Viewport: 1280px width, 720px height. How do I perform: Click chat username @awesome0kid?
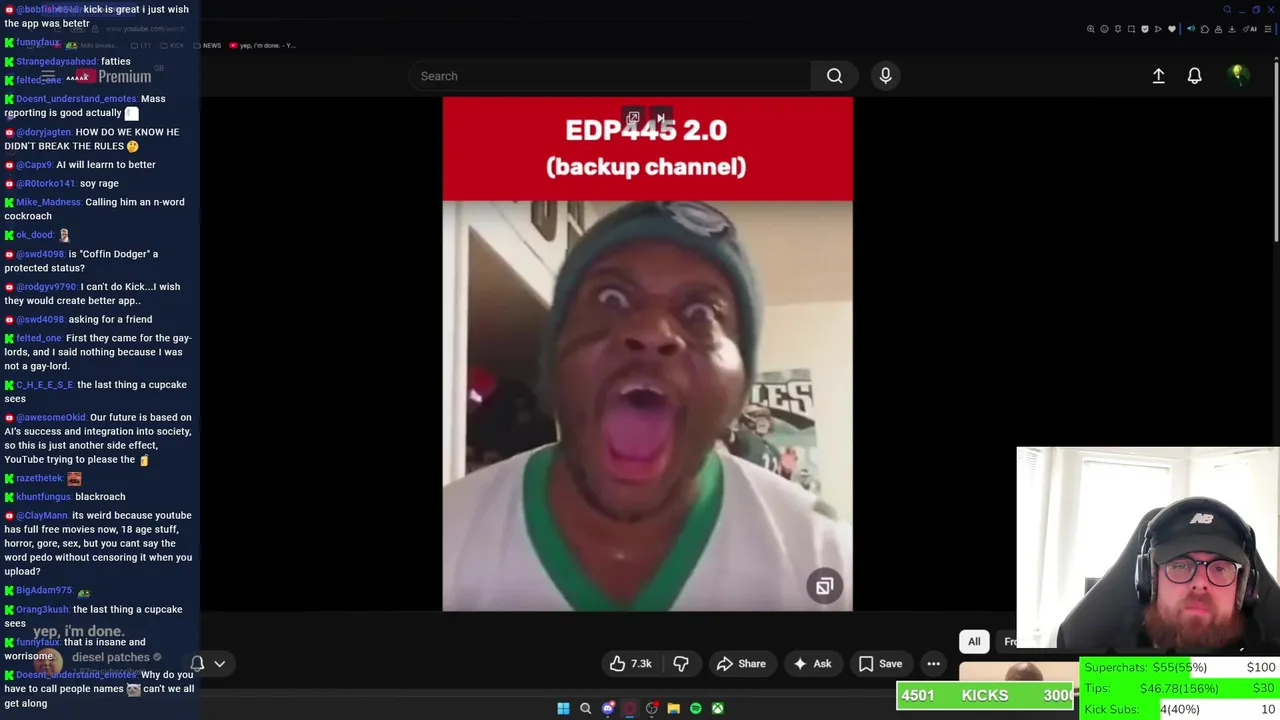pos(51,417)
